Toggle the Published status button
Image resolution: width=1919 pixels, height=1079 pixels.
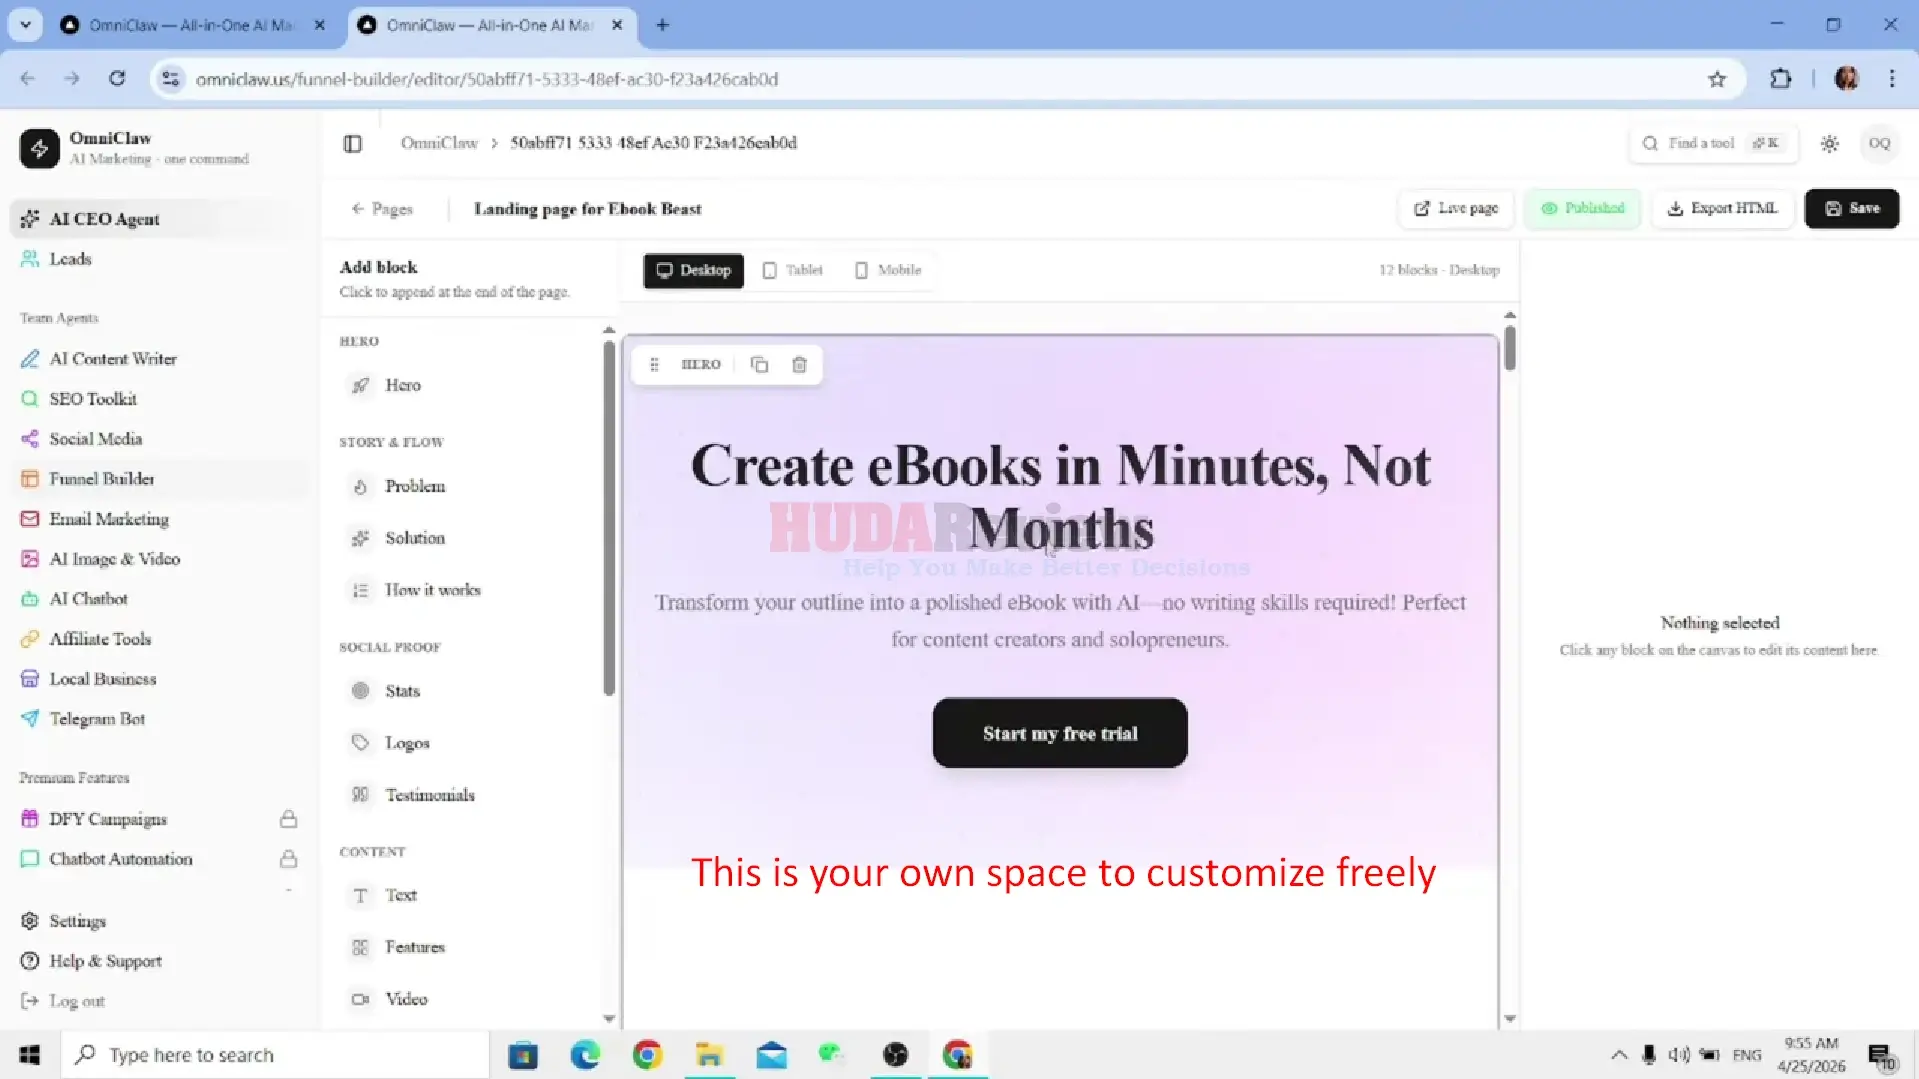[1583, 208]
